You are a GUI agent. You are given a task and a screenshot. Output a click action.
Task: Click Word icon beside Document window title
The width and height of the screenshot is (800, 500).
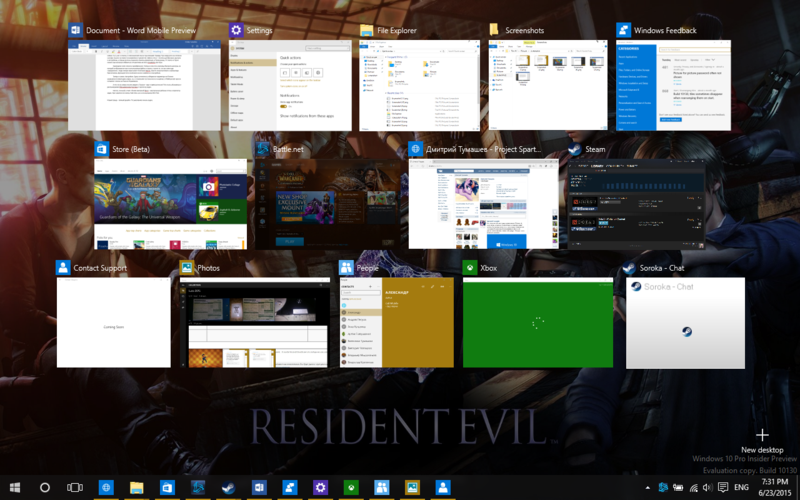coord(76,30)
